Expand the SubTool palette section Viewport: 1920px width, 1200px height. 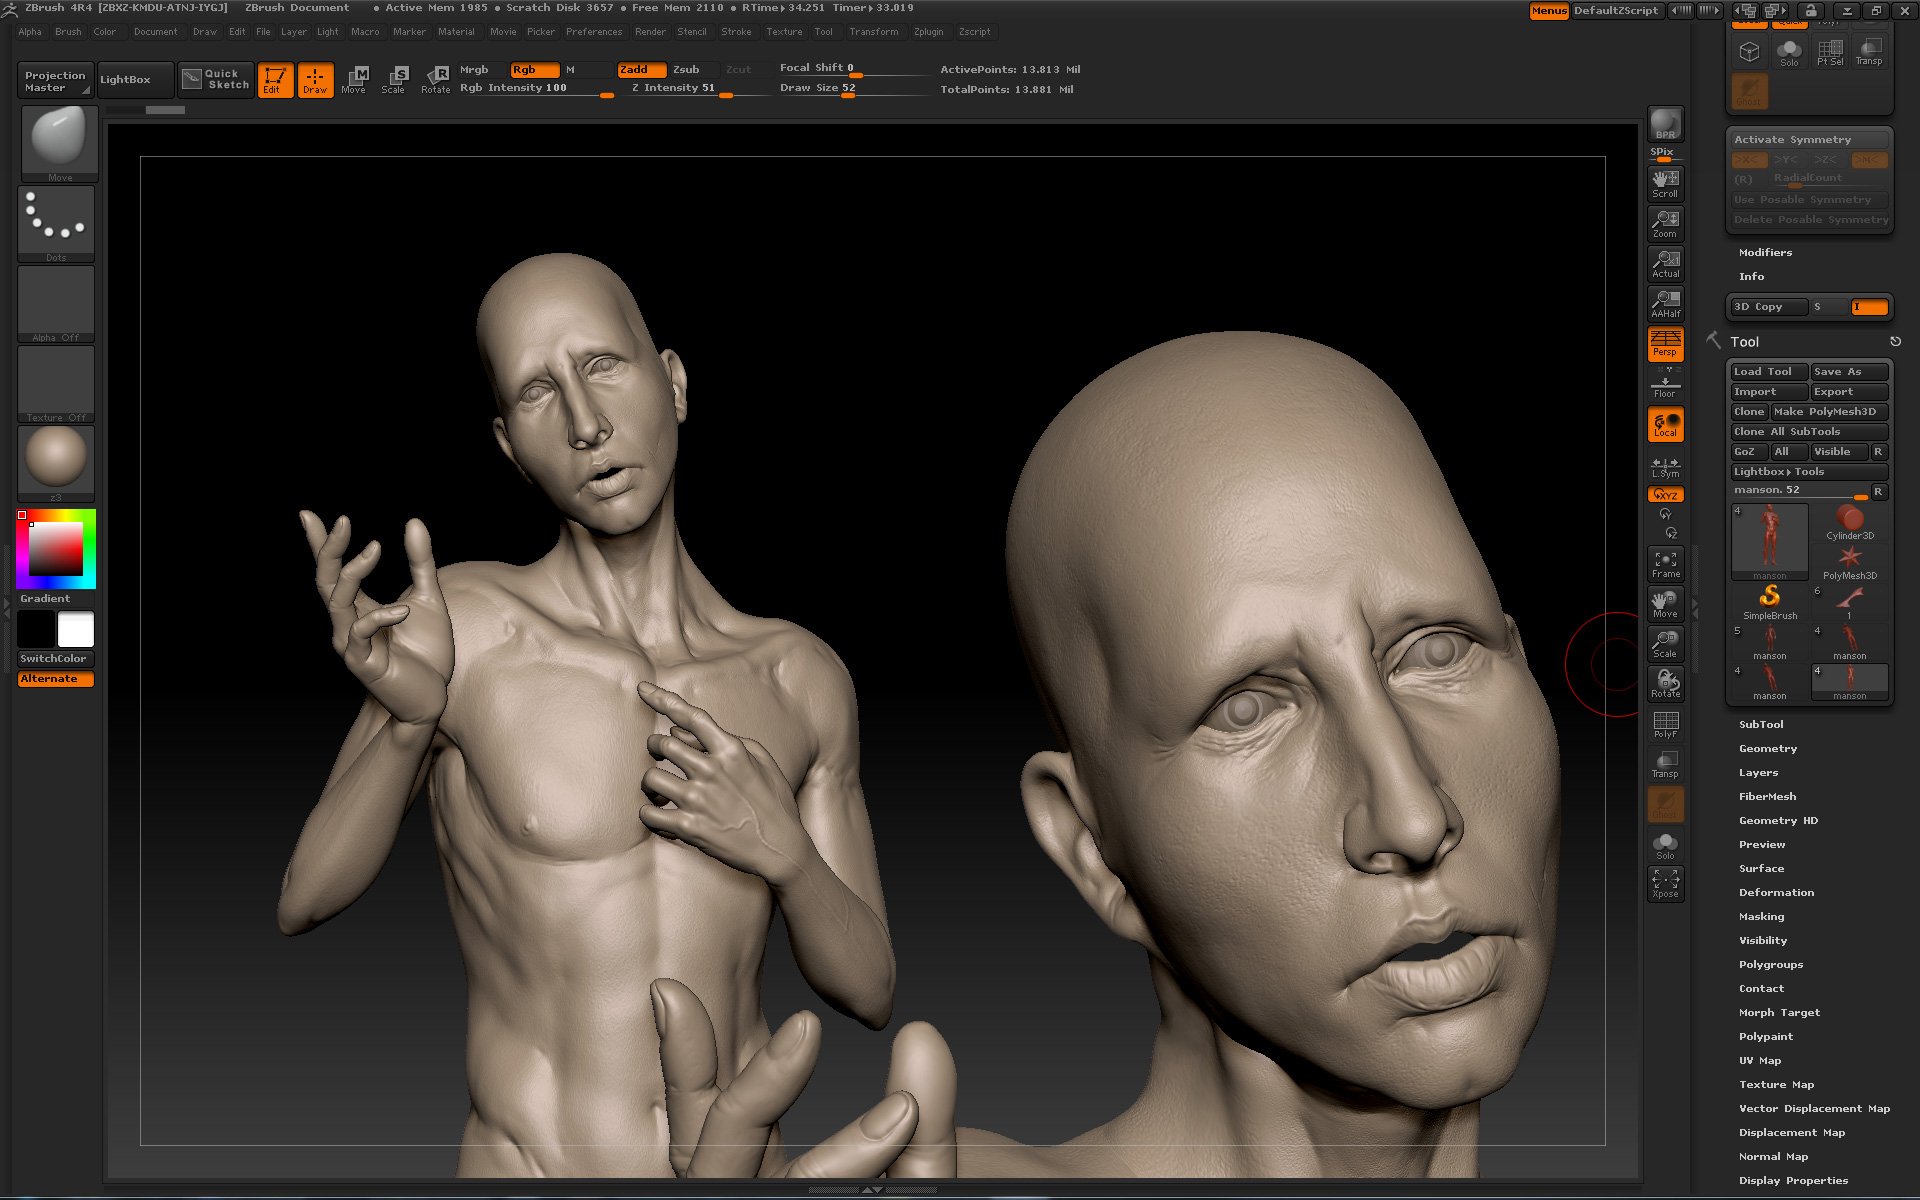[x=1761, y=725]
